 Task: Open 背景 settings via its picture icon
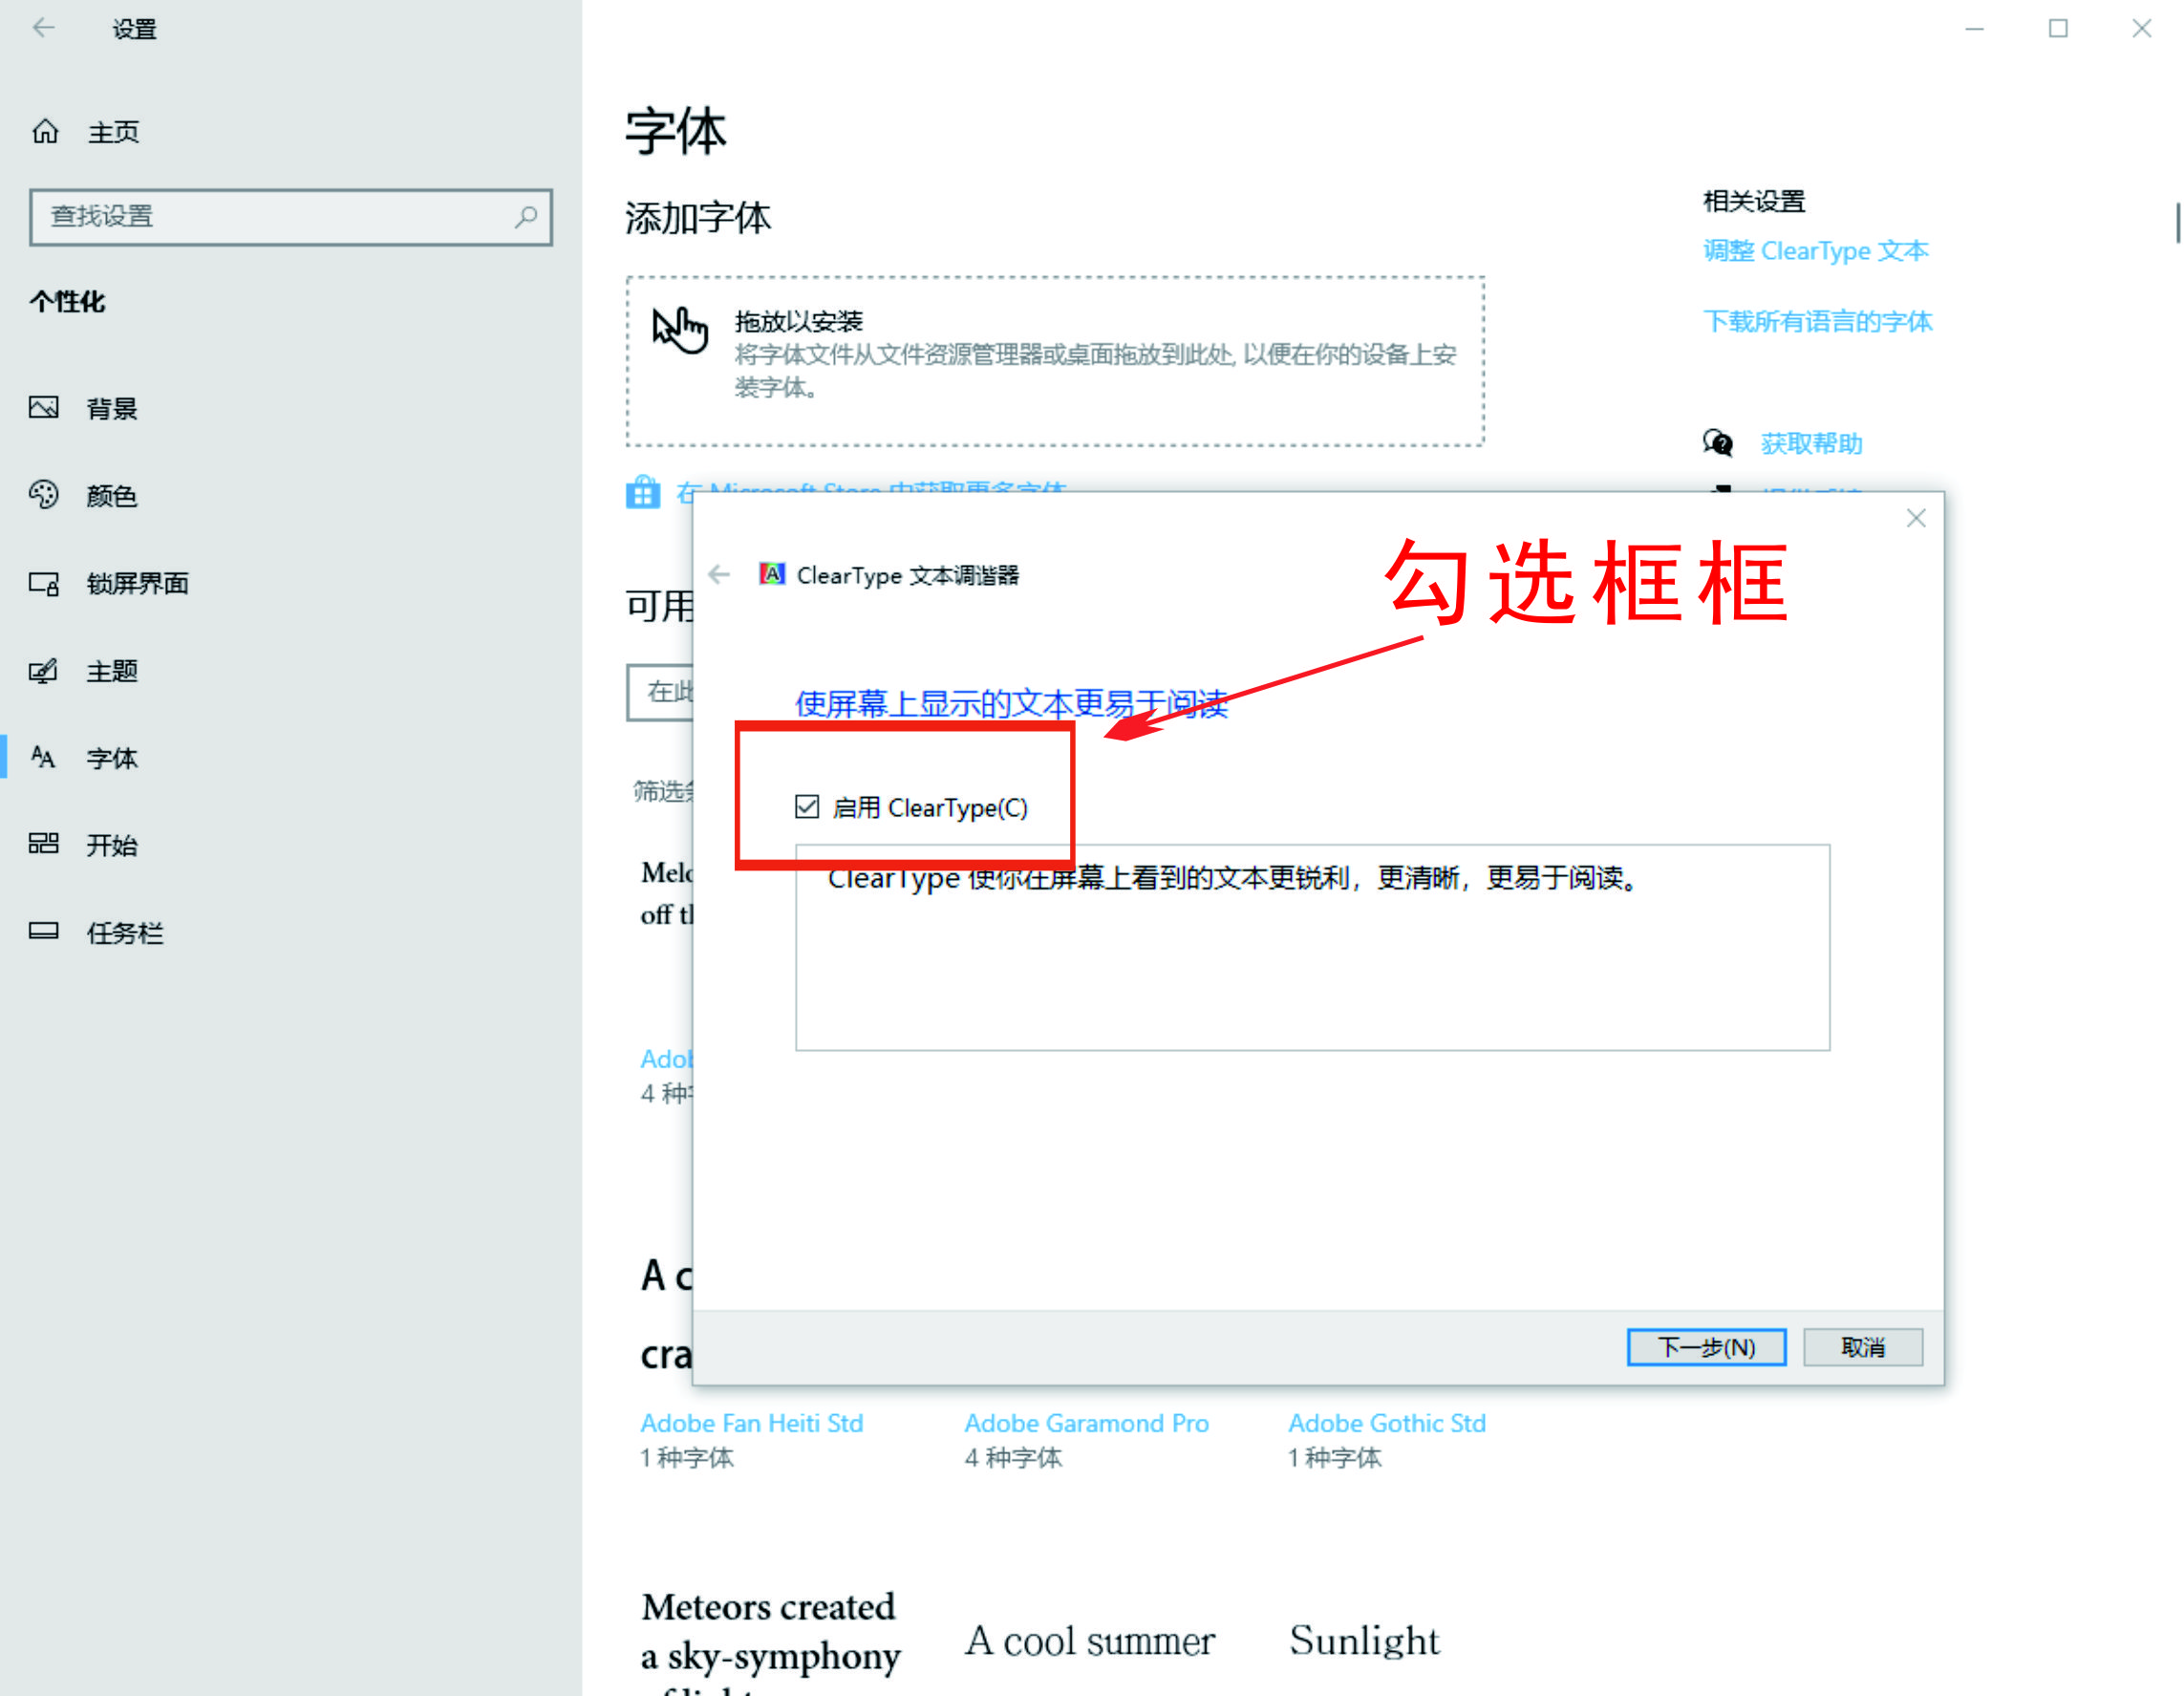tap(45, 407)
